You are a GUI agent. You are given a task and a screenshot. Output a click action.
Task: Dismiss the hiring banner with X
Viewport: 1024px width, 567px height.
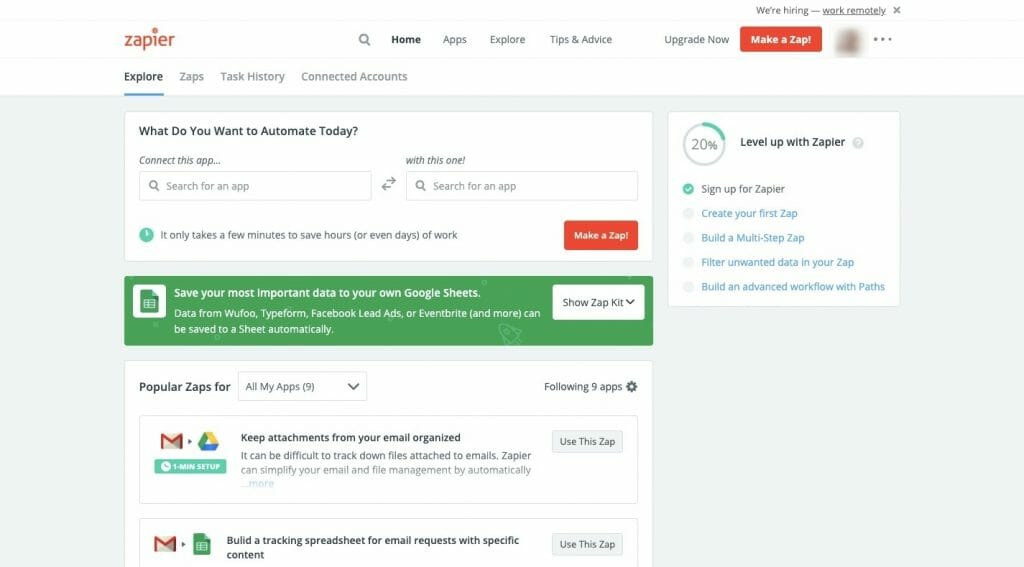(x=897, y=10)
